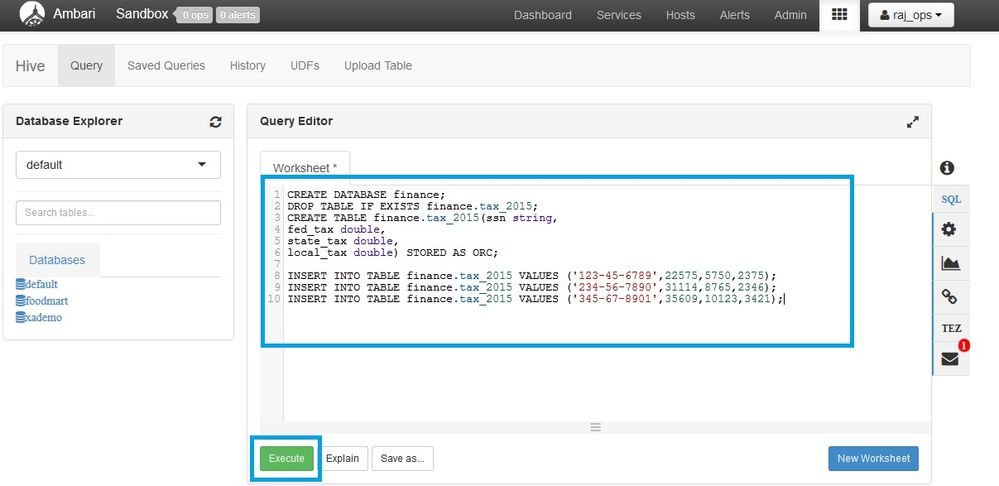Refresh the Database Explorer

(215, 122)
